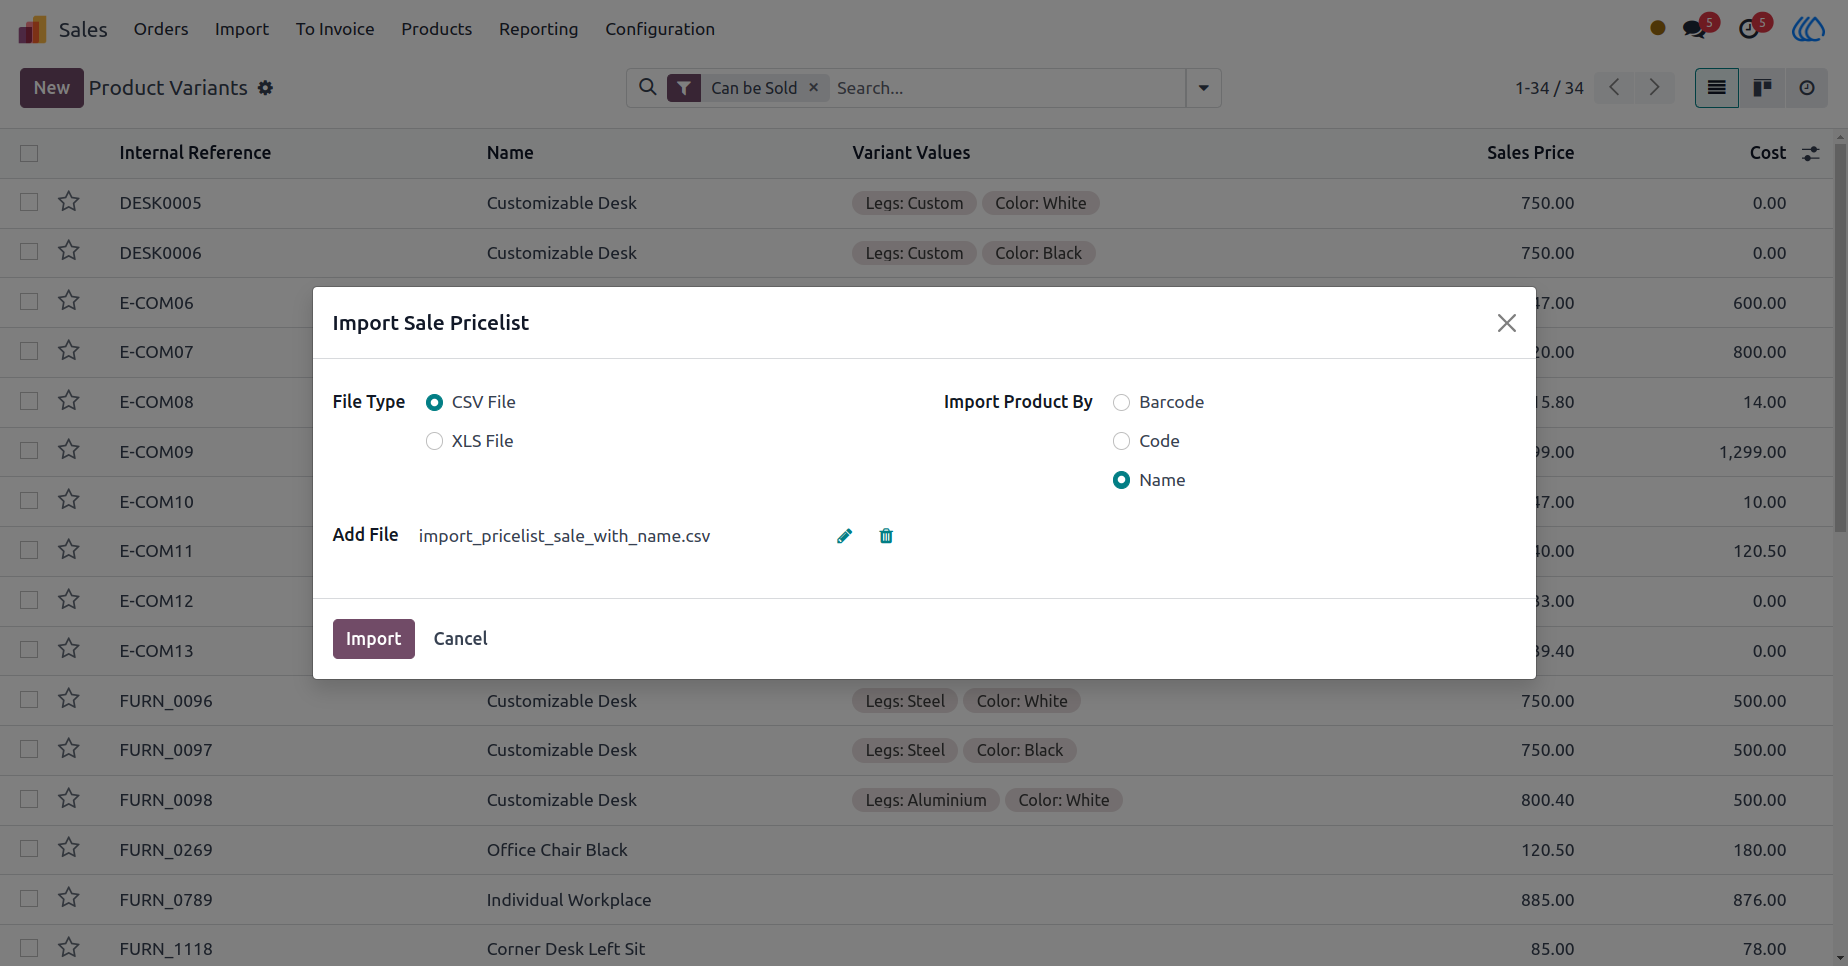Open the messages chat bubble icon
The height and width of the screenshot is (966, 1848).
click(x=1695, y=28)
